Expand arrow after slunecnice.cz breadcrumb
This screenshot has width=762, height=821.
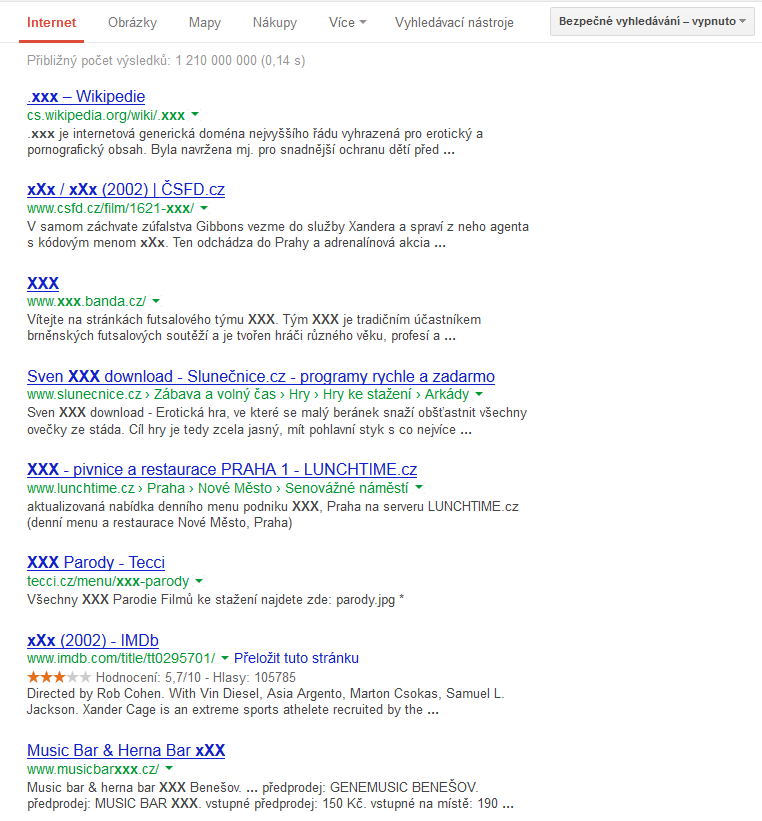click(x=478, y=395)
